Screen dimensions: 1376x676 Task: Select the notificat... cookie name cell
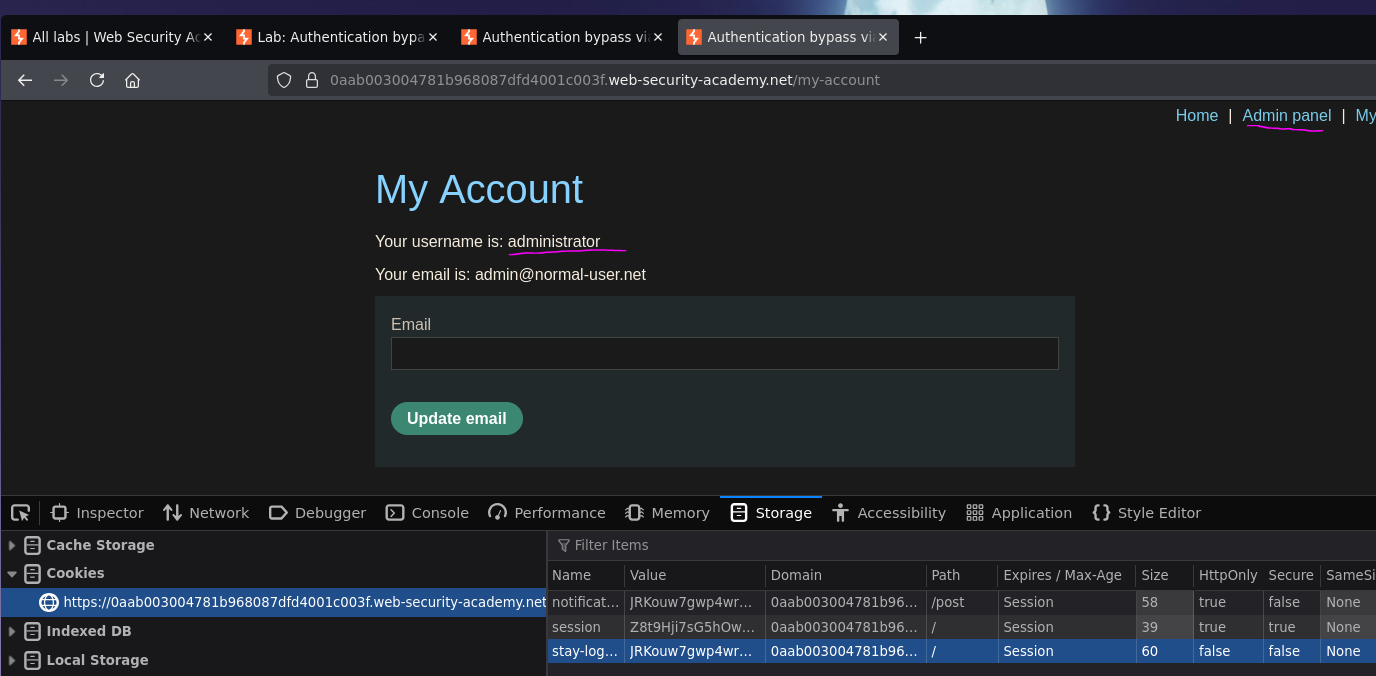pyautogui.click(x=586, y=602)
